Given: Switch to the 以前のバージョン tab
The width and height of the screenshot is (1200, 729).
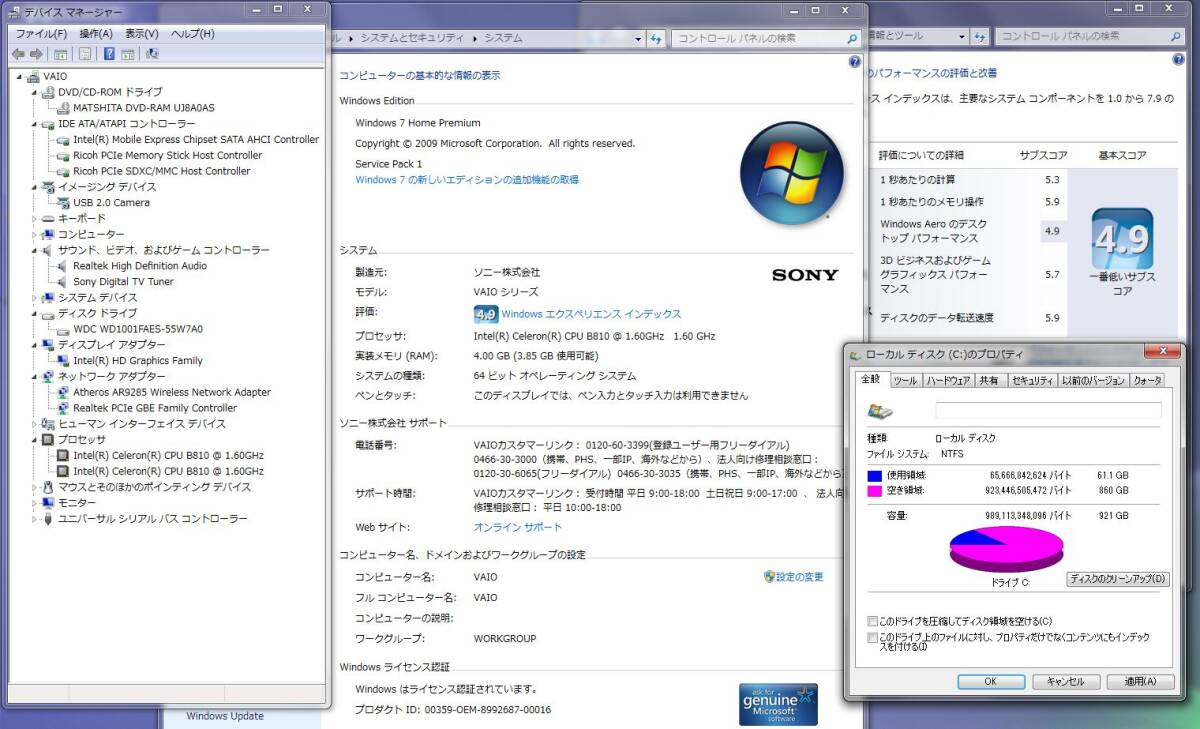Looking at the screenshot, I should point(1093,380).
